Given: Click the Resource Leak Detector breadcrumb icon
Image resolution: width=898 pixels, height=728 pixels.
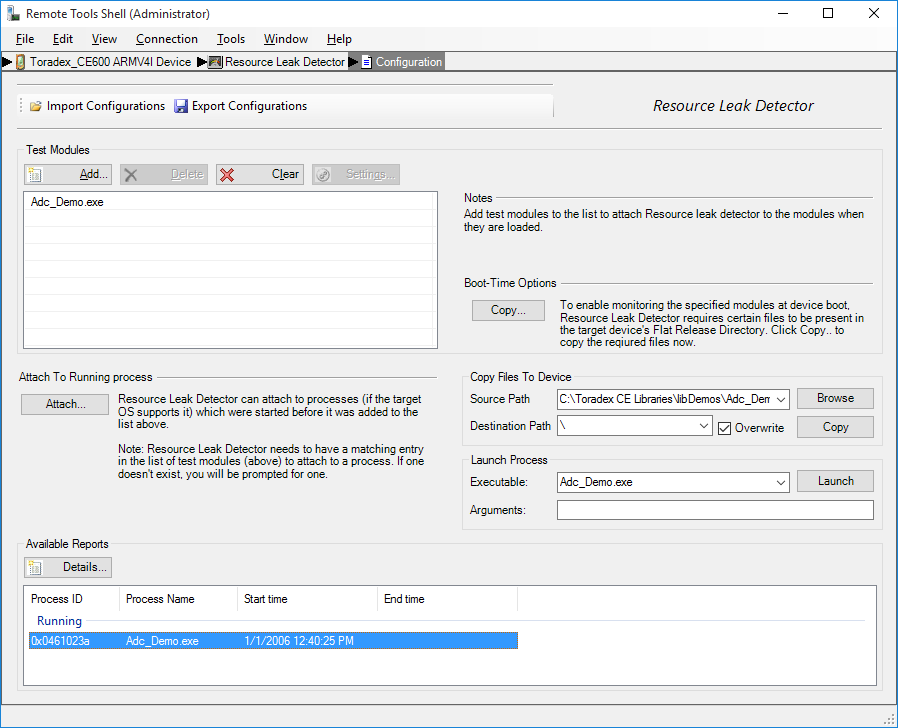Looking at the screenshot, I should click(x=215, y=62).
